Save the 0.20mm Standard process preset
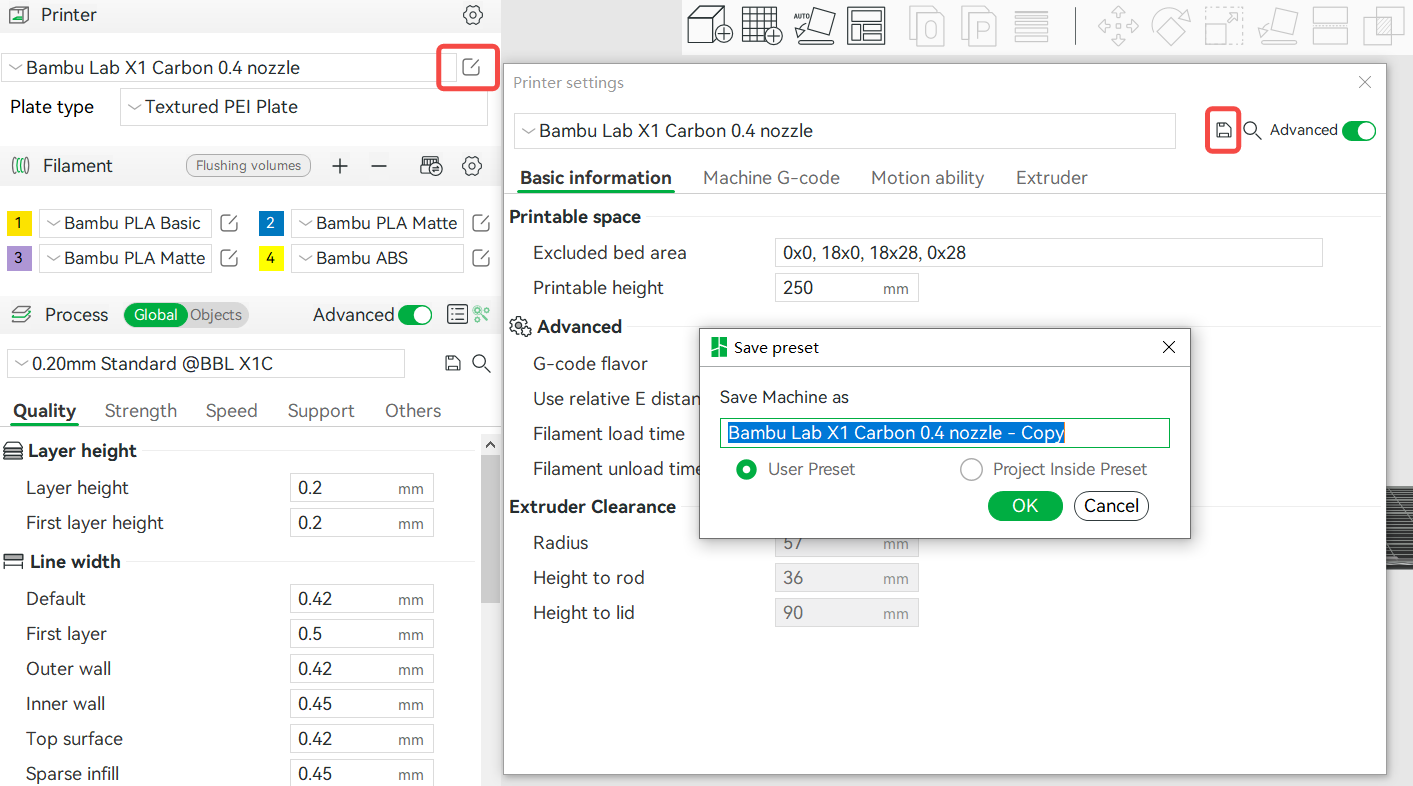This screenshot has height=786, width=1413. [x=452, y=363]
